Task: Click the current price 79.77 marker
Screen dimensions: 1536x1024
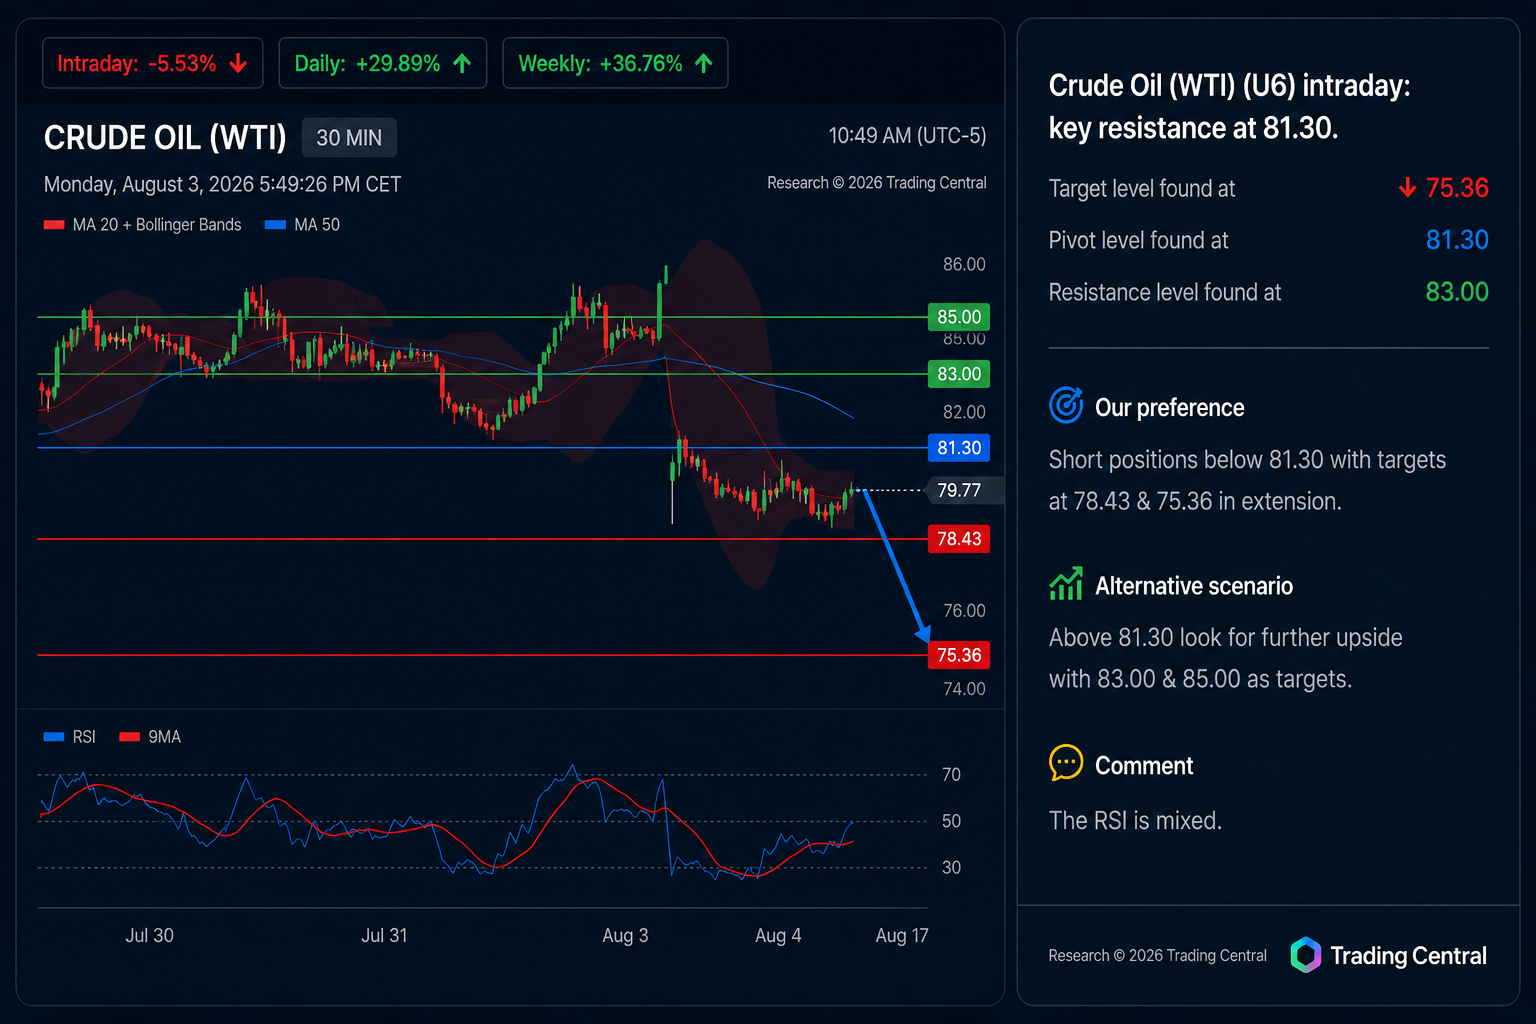Action: (x=959, y=490)
